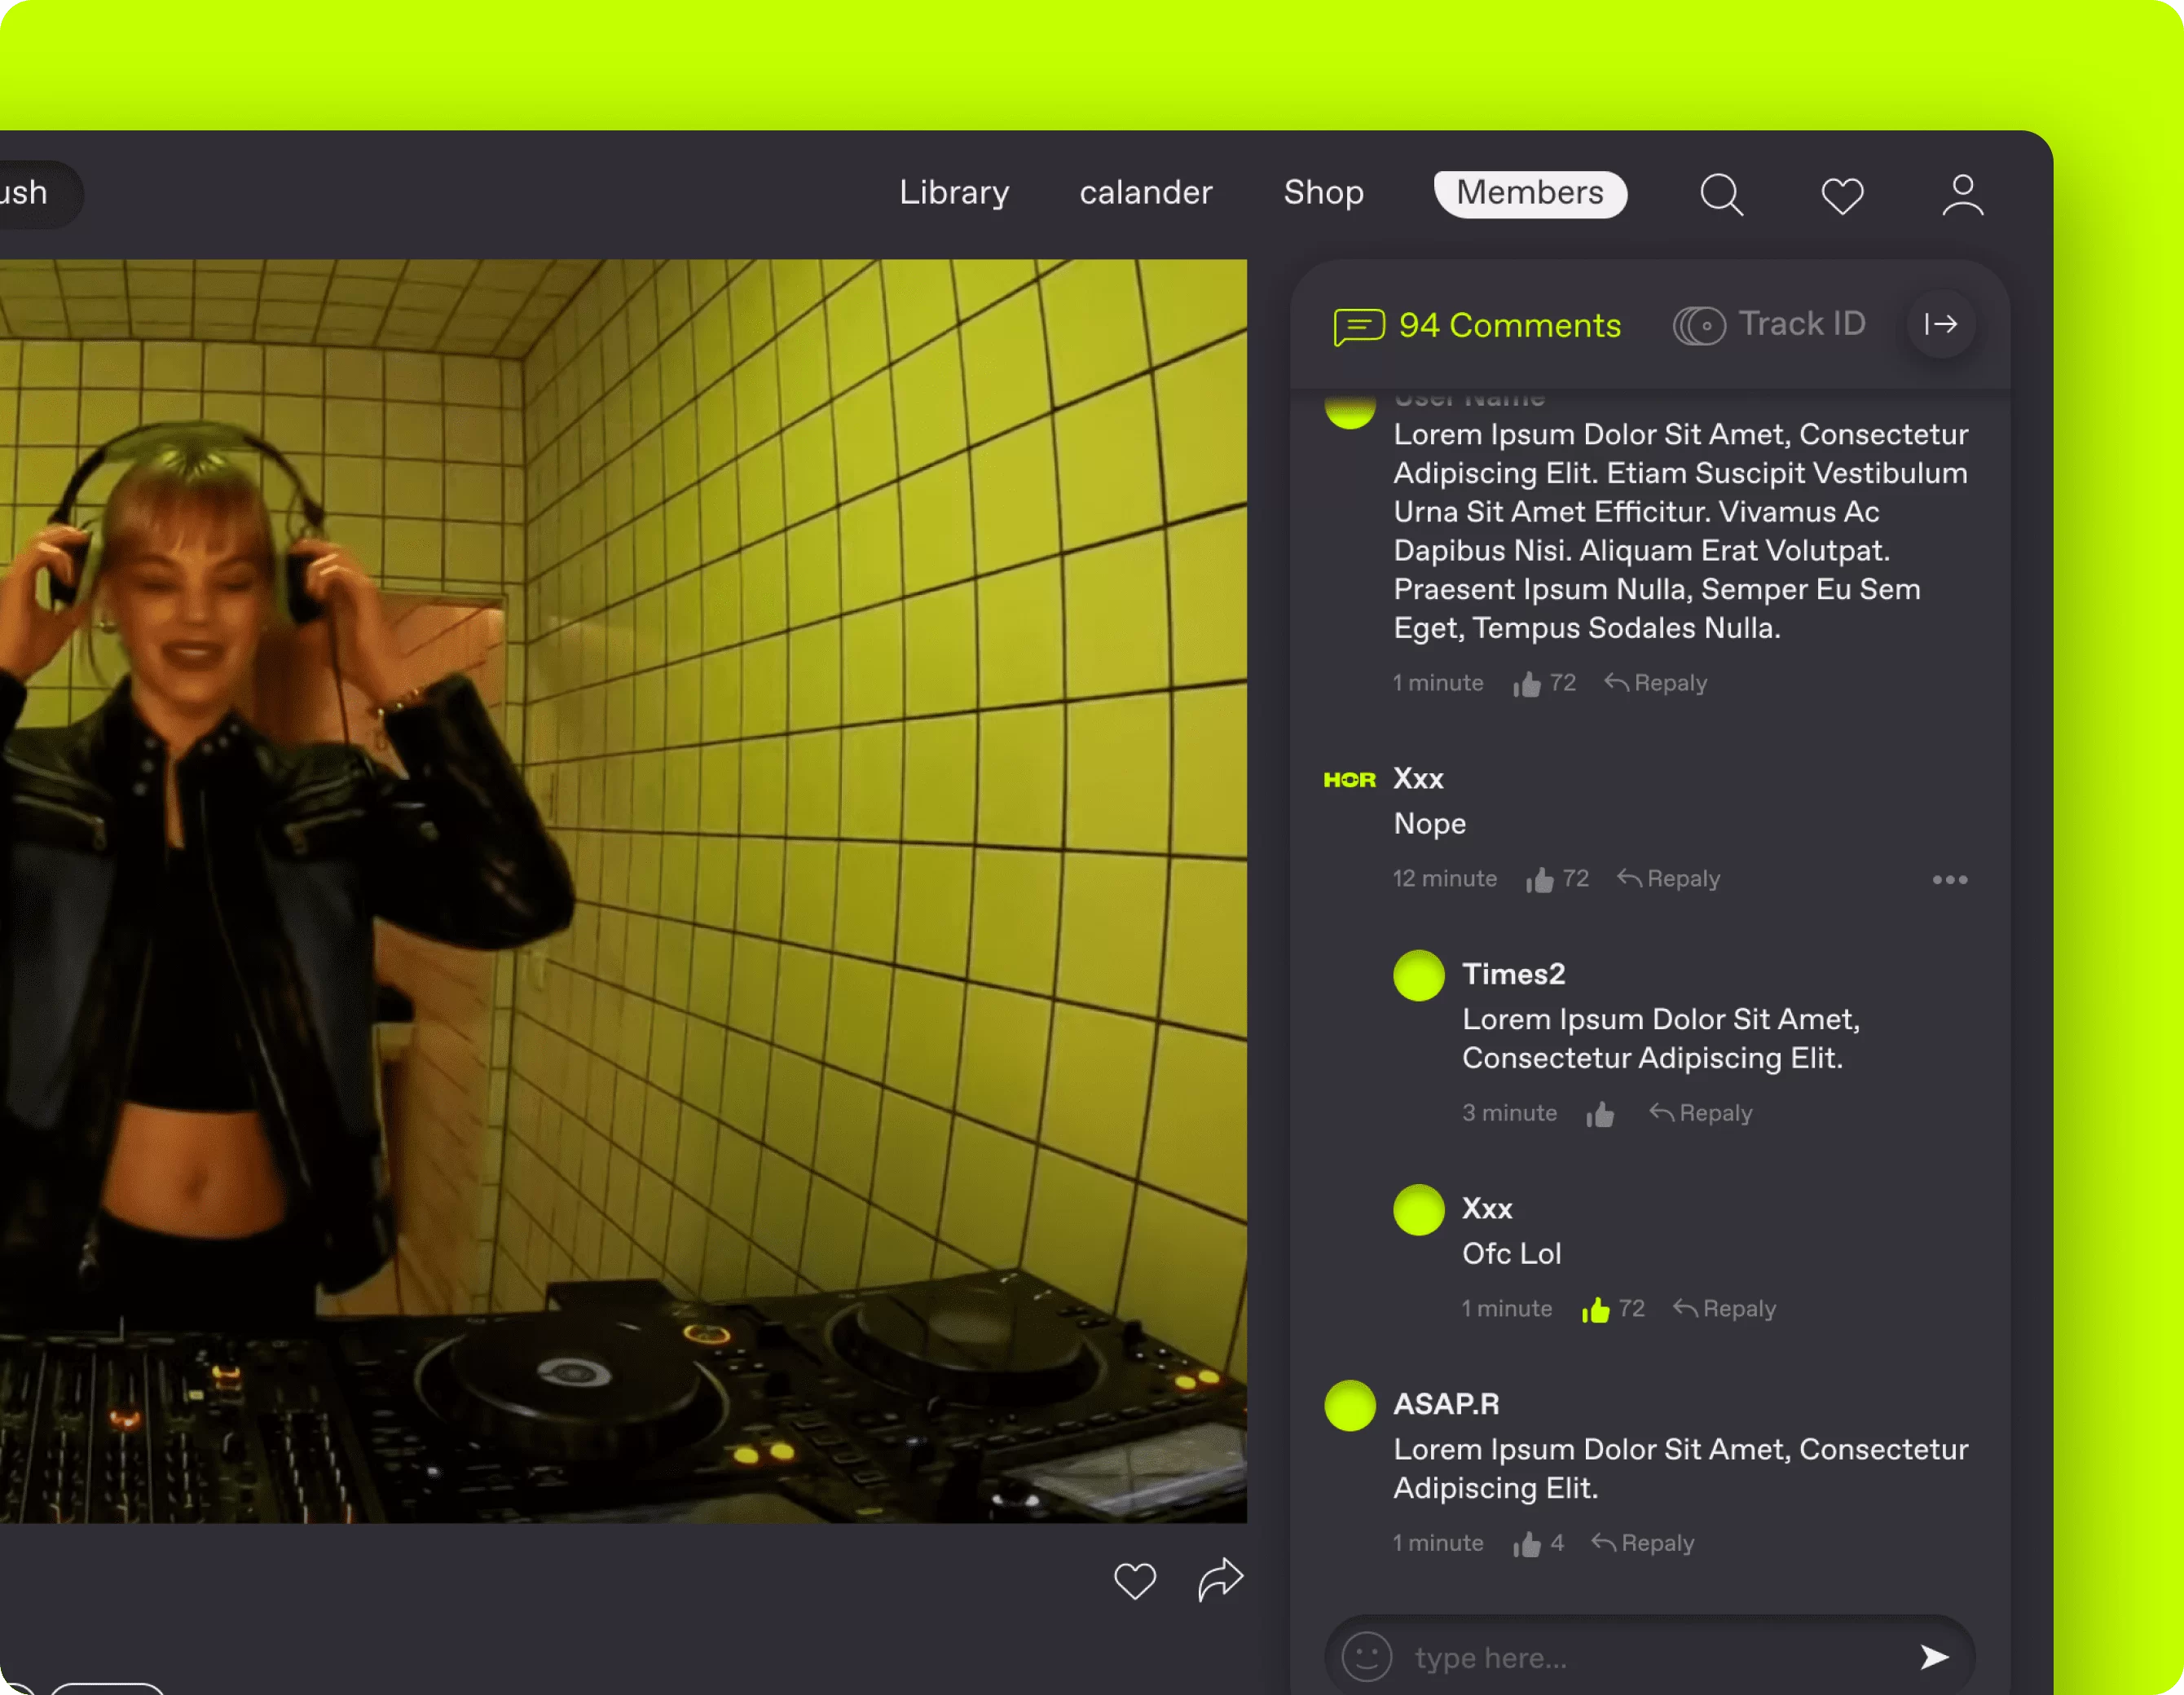
Task: Switch to the Track ID tab
Action: point(1769,324)
